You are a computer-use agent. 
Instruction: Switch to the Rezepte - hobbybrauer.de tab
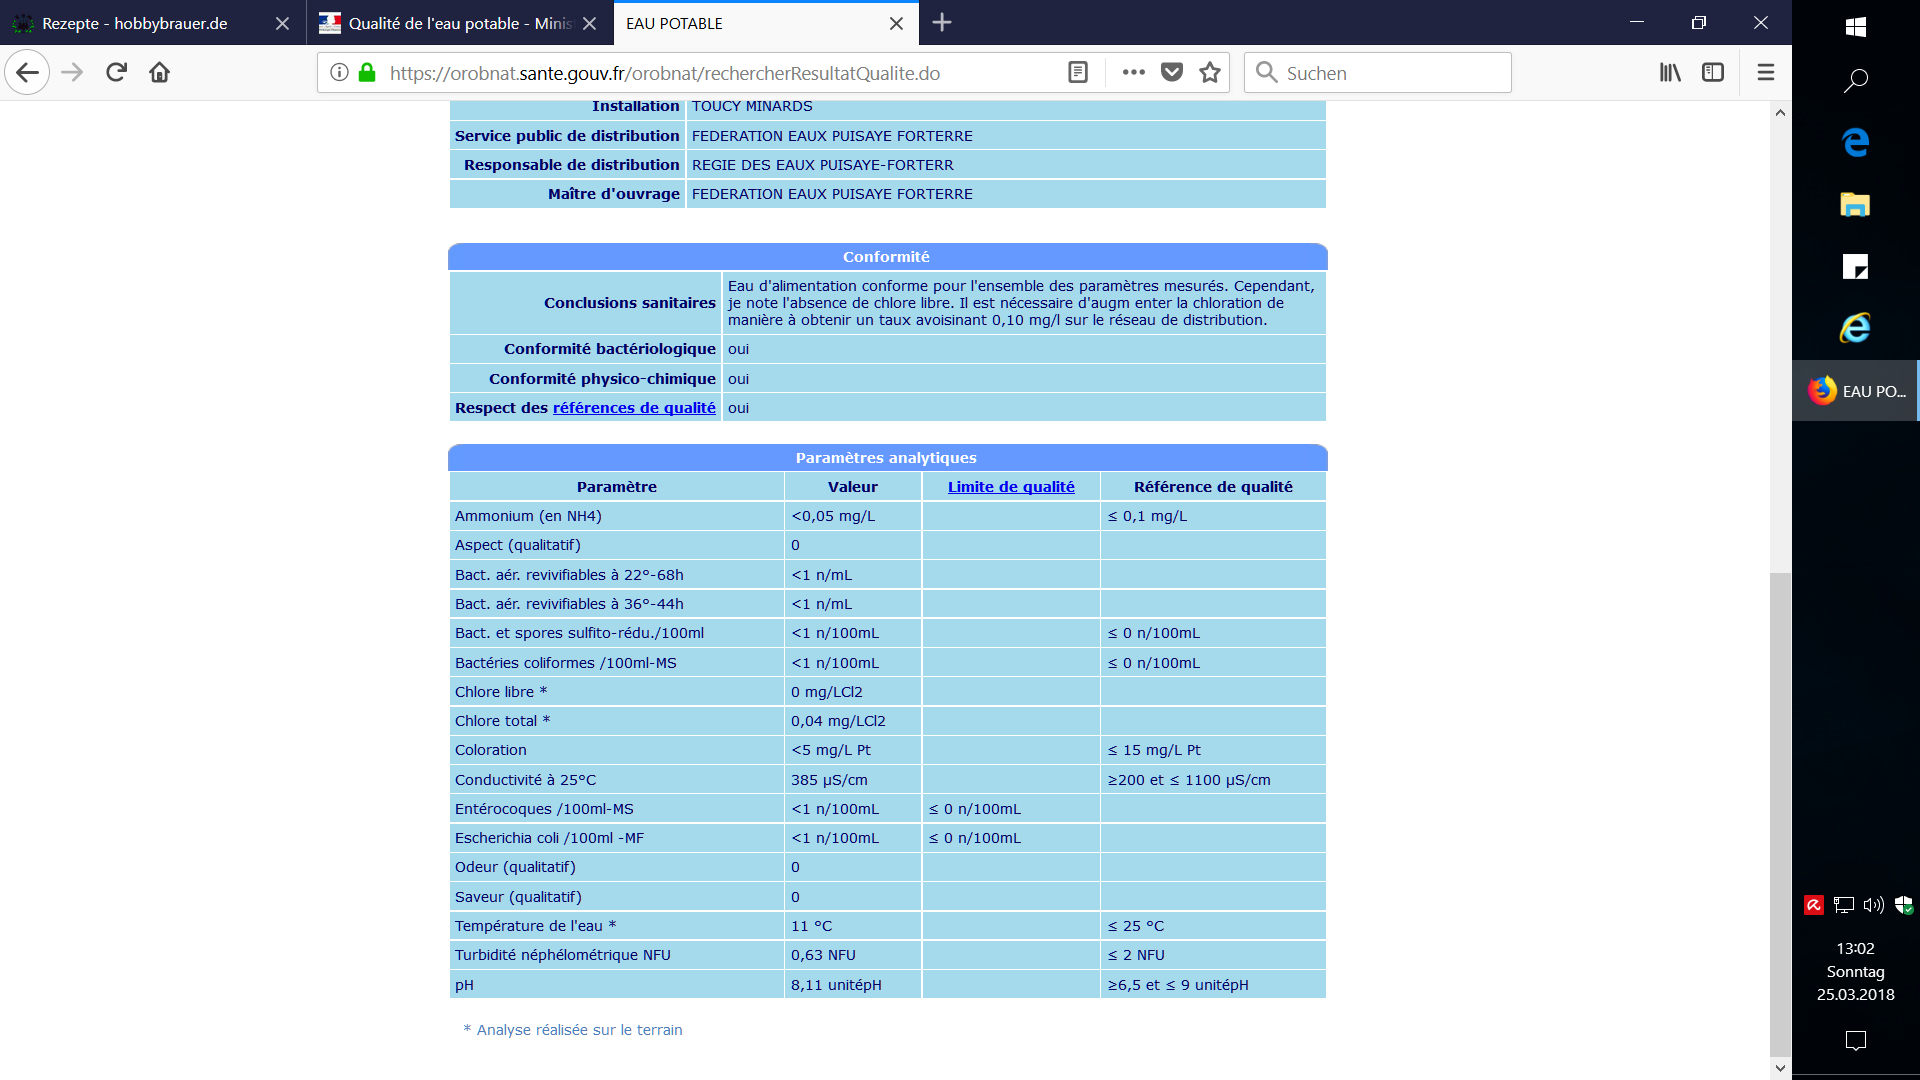135,23
